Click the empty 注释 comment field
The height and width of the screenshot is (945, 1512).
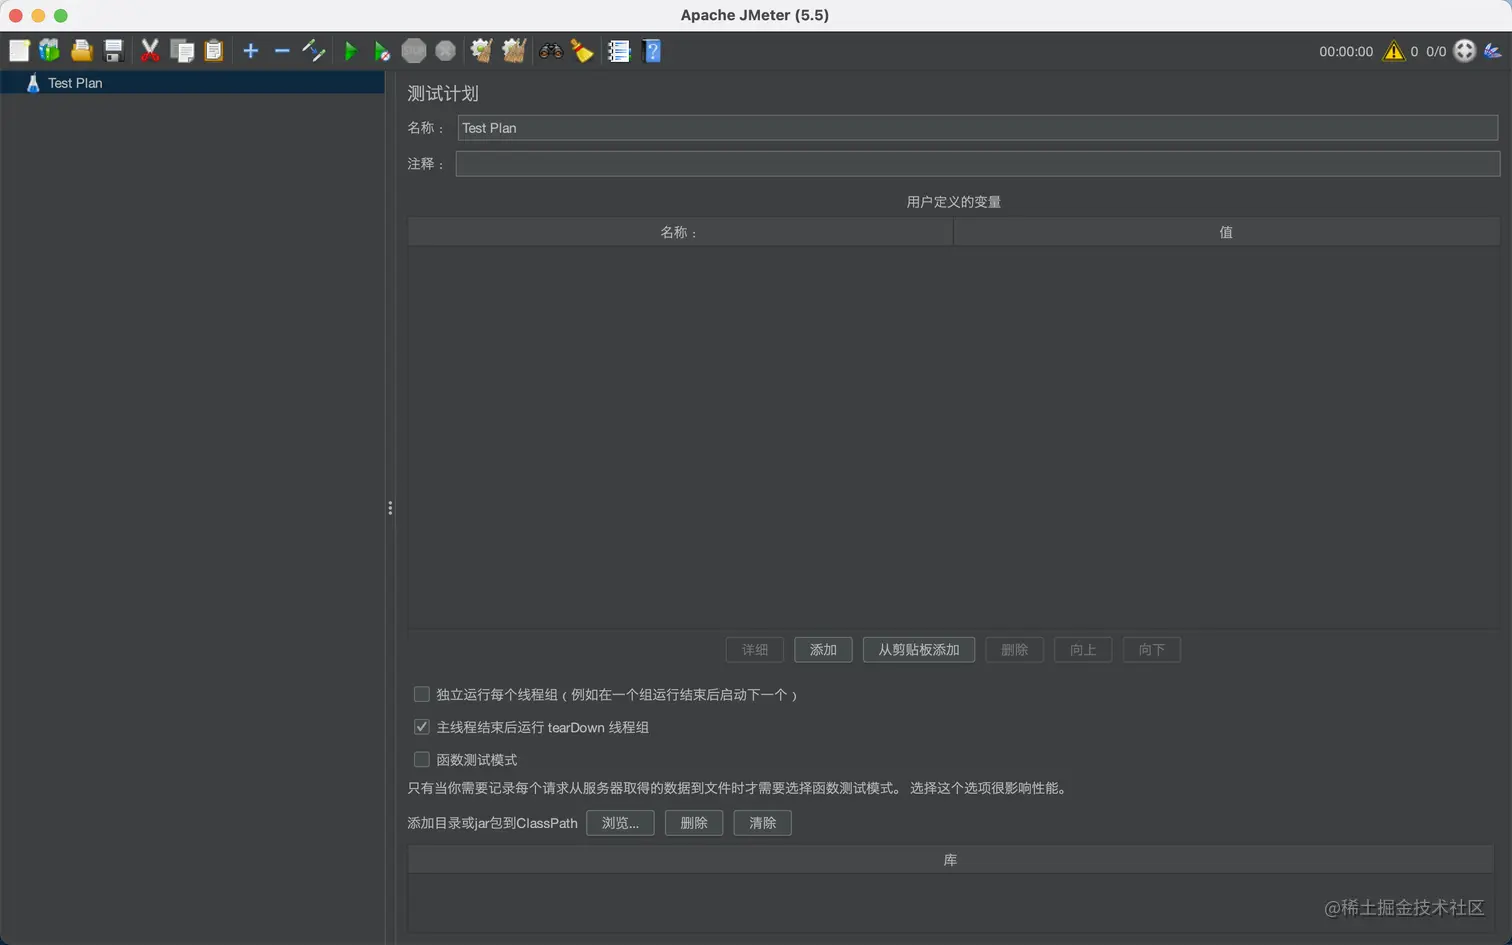(x=978, y=164)
